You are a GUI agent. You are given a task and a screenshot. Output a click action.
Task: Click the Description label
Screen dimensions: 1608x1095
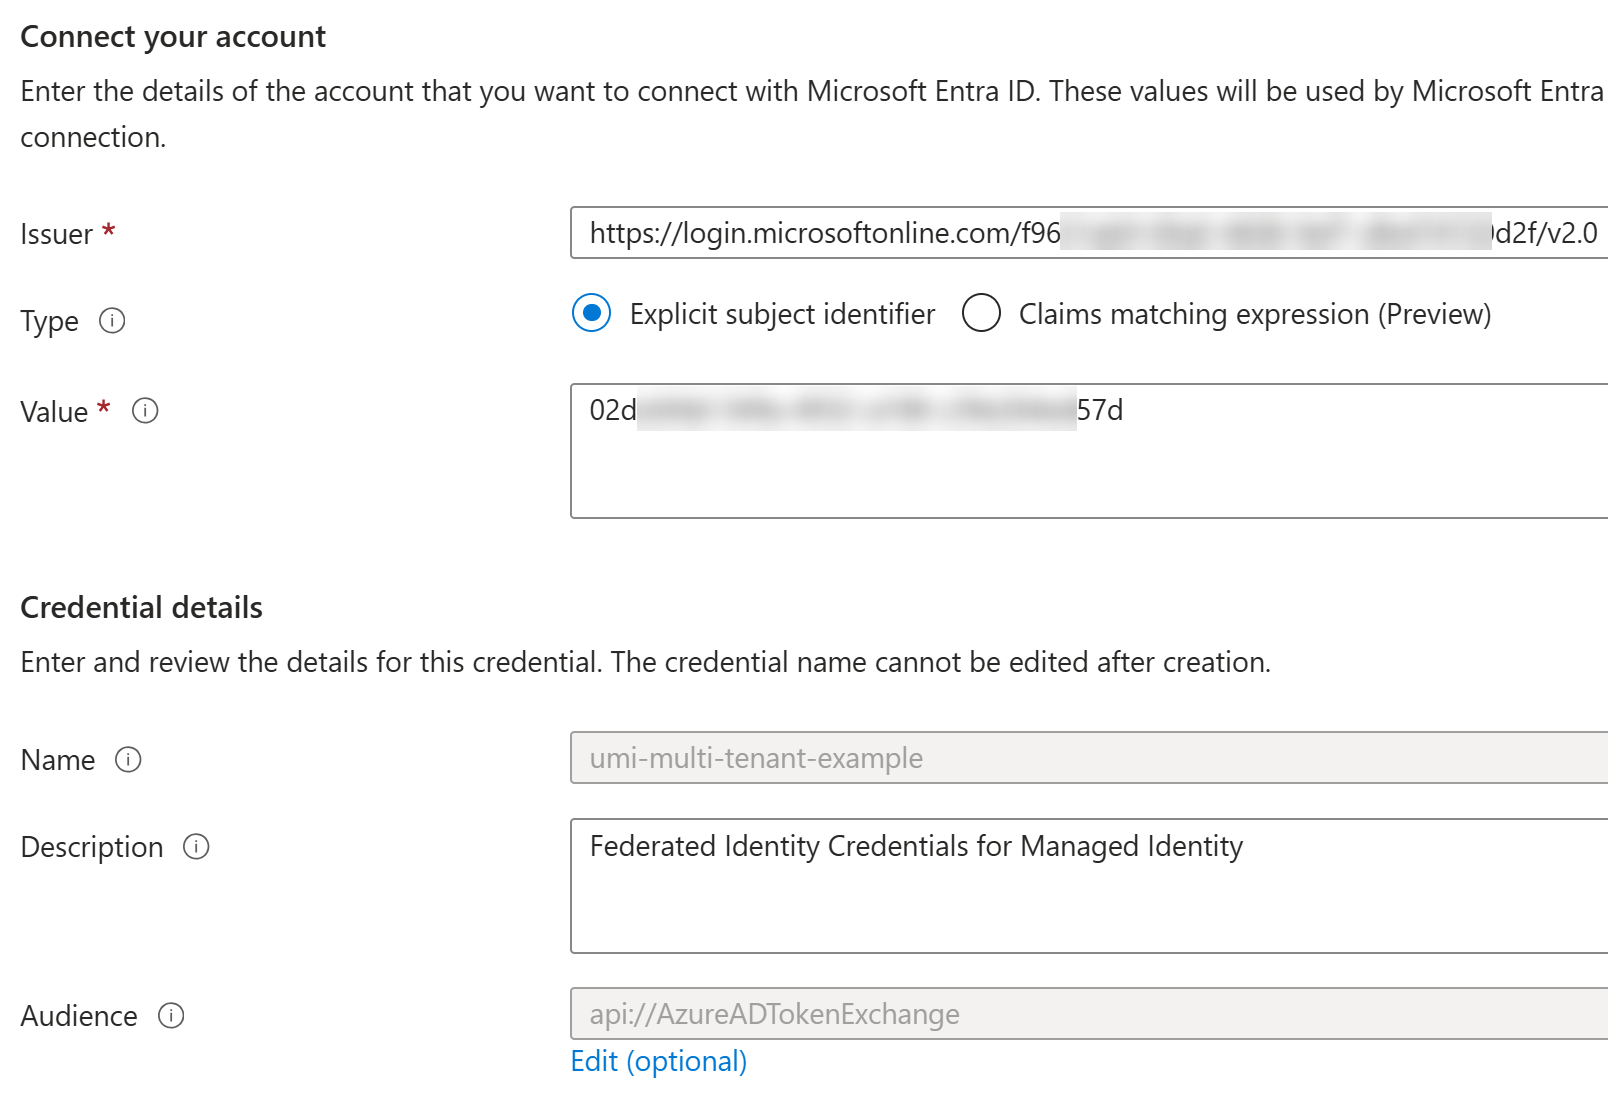(92, 848)
